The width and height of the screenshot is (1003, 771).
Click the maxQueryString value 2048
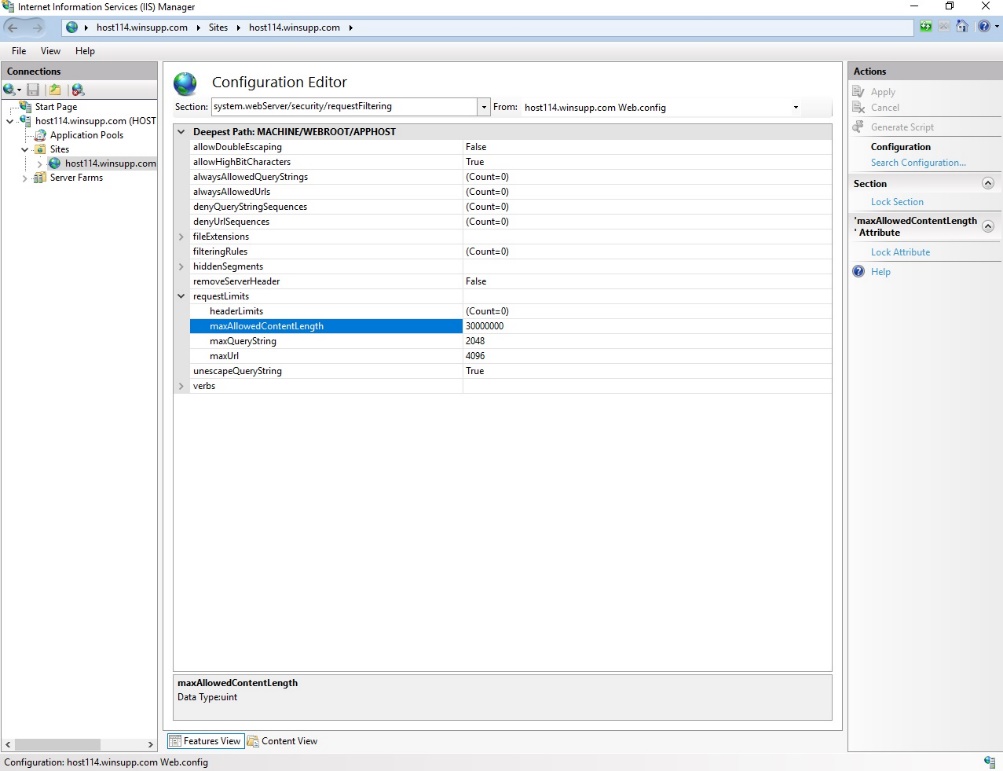click(475, 341)
